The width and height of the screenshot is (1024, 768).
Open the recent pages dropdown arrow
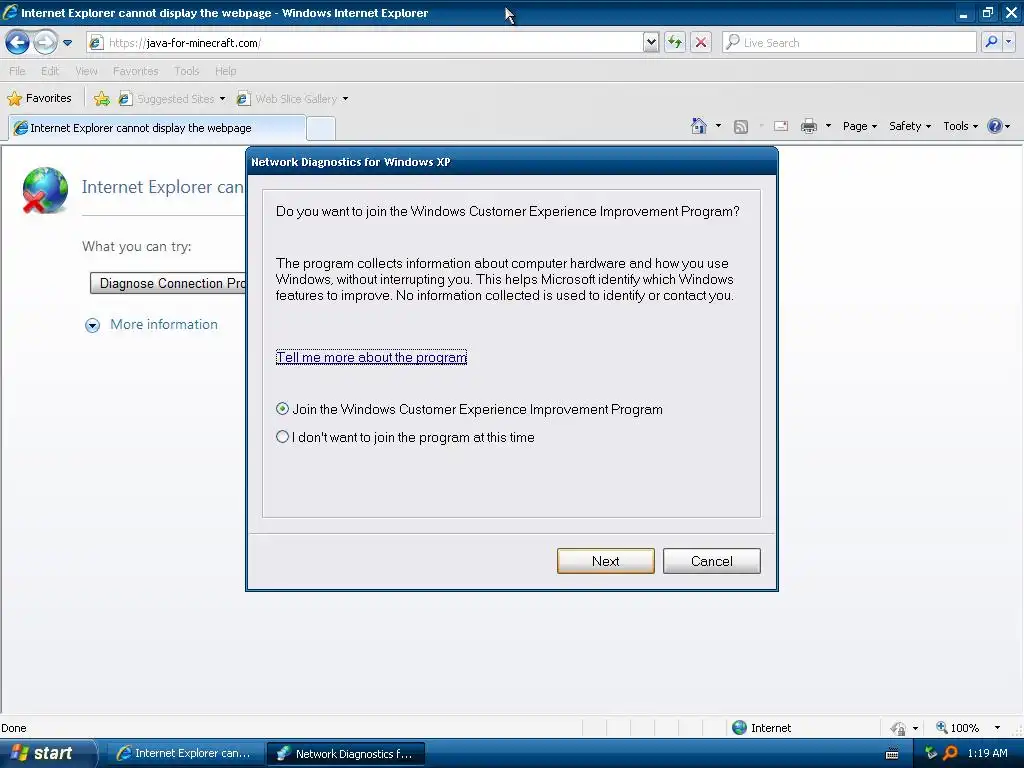(67, 43)
